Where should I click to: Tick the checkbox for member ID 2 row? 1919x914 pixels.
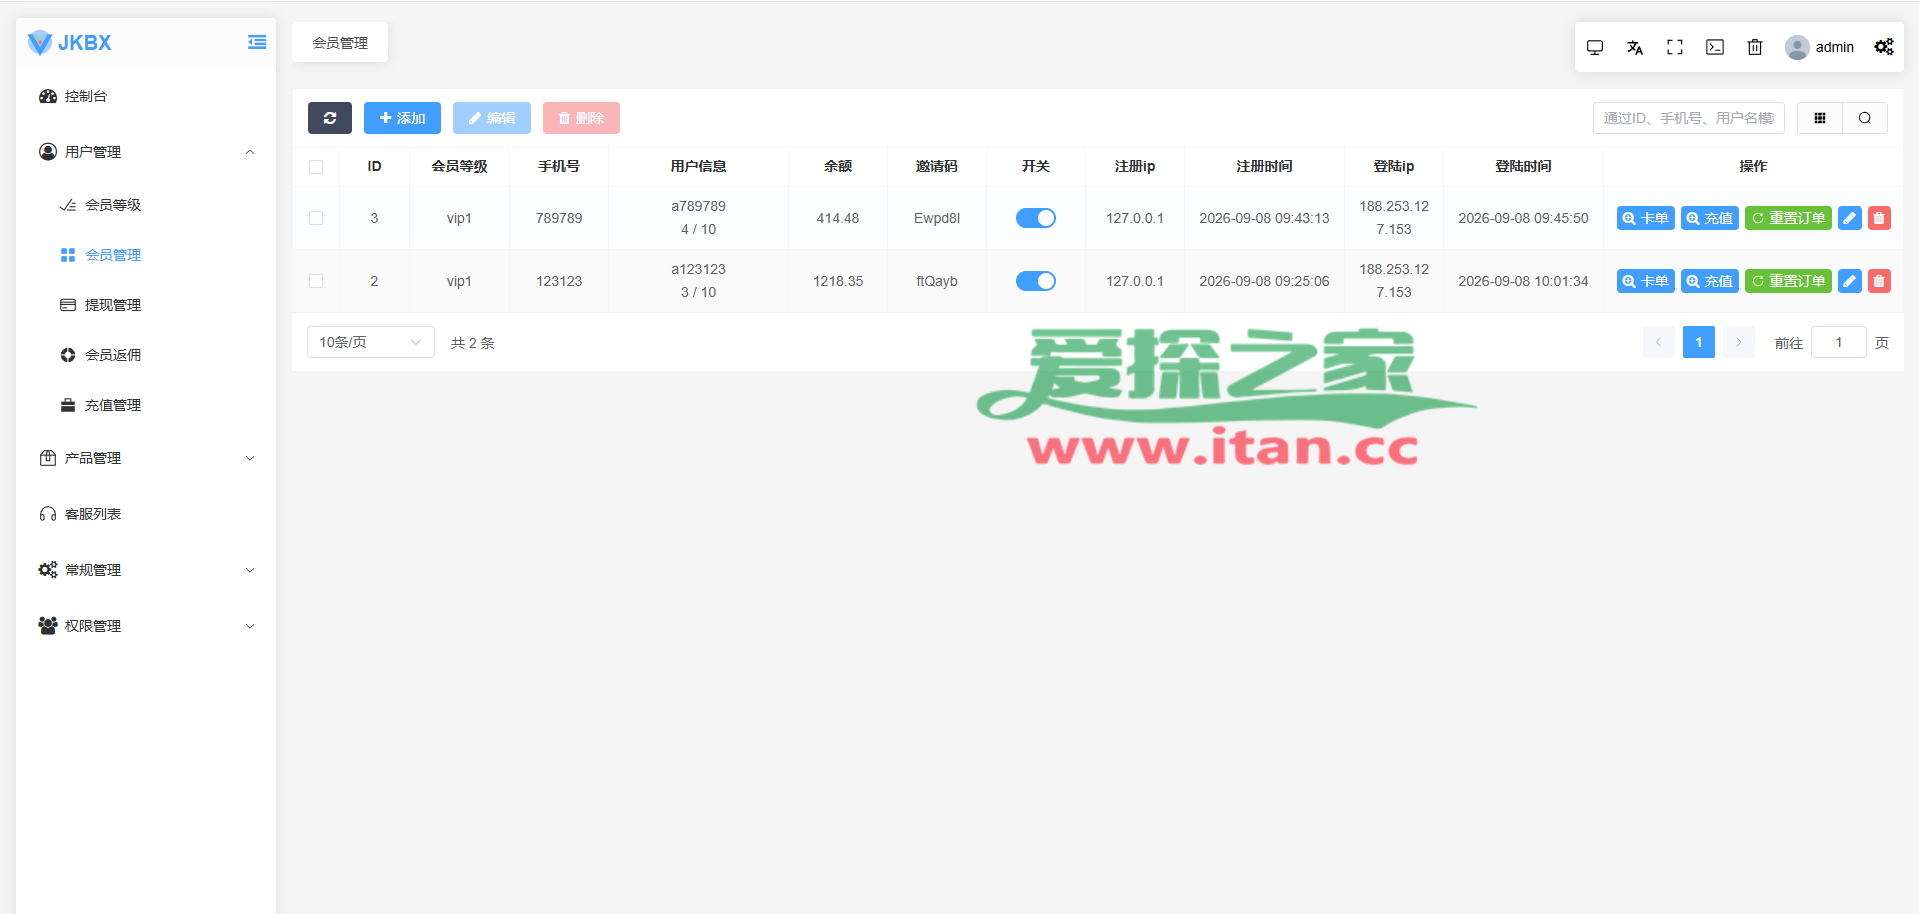316,281
